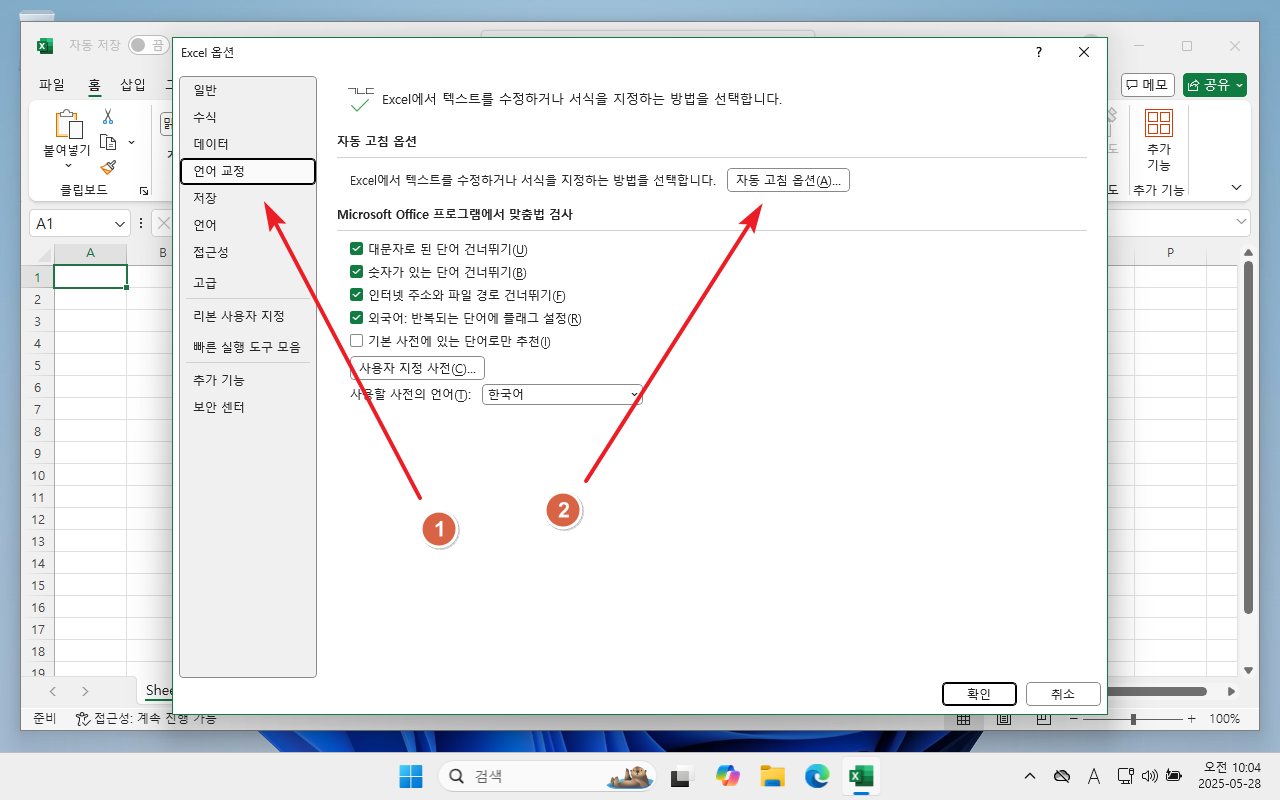The height and width of the screenshot is (800, 1280).
Task: Open the Windows Start menu
Action: [411, 776]
